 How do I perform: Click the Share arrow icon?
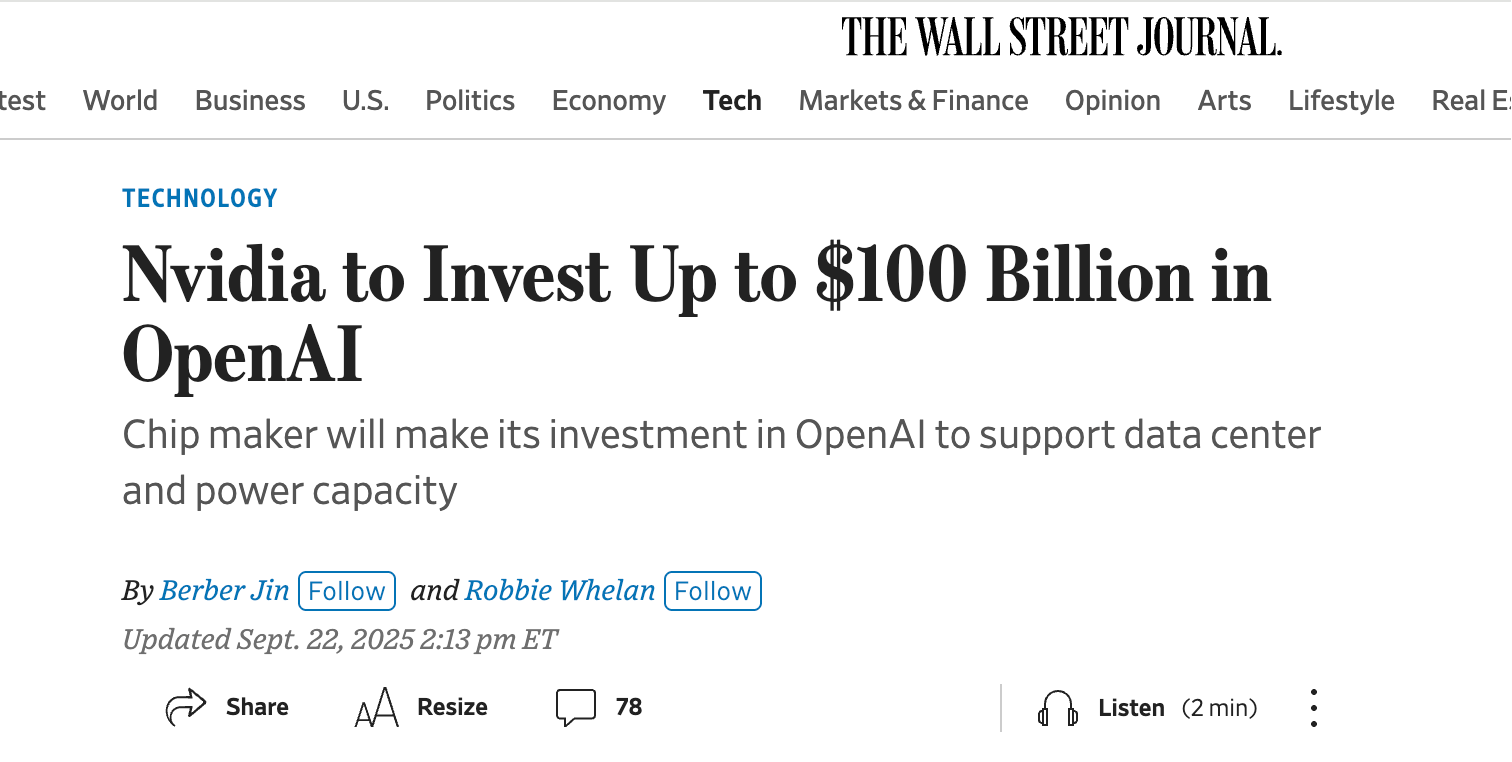185,707
